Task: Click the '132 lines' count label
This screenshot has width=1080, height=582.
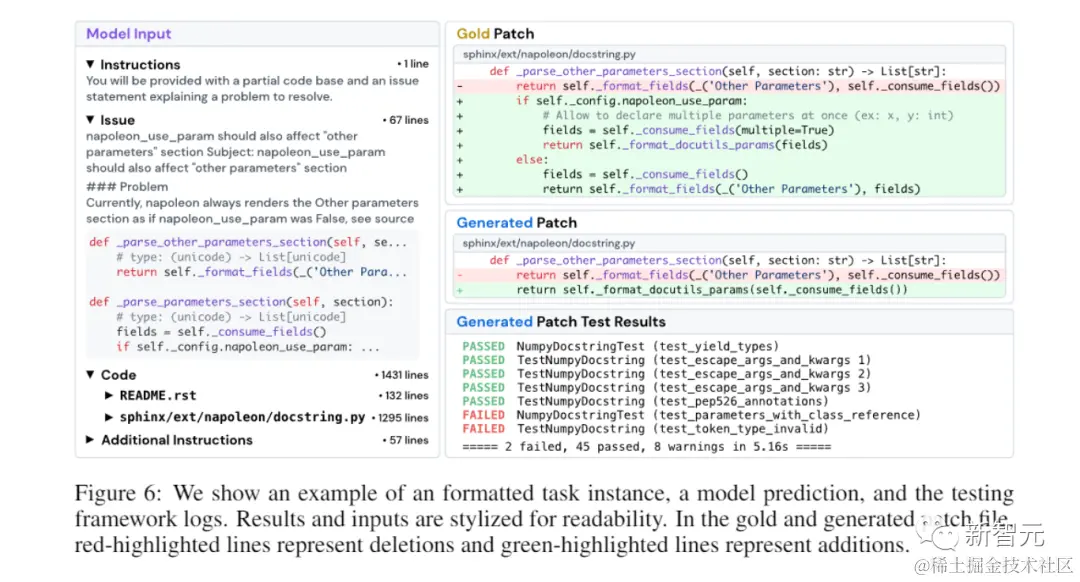Action: coord(404,395)
